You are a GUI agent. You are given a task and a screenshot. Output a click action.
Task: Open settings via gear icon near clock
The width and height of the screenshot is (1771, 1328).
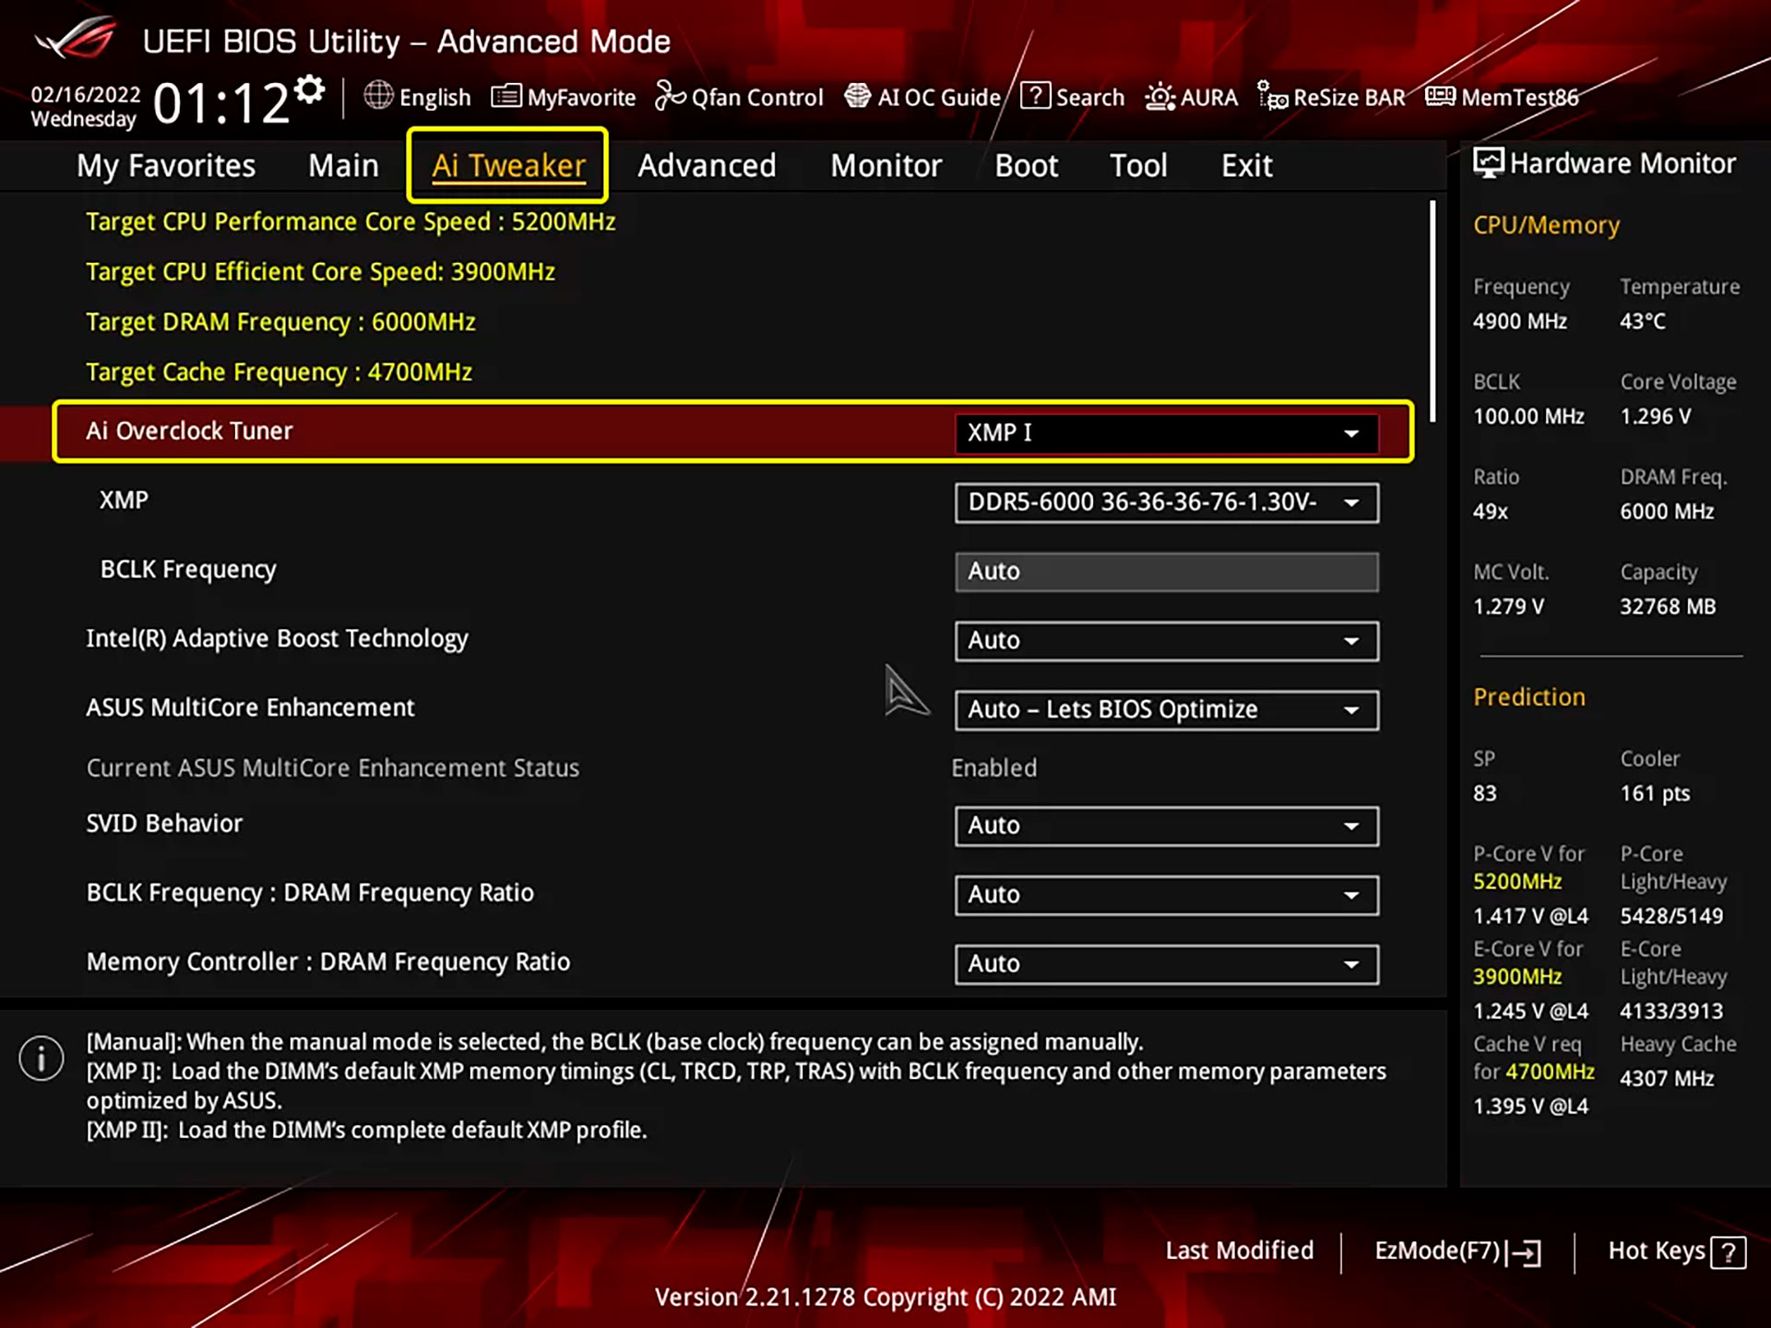pos(310,89)
